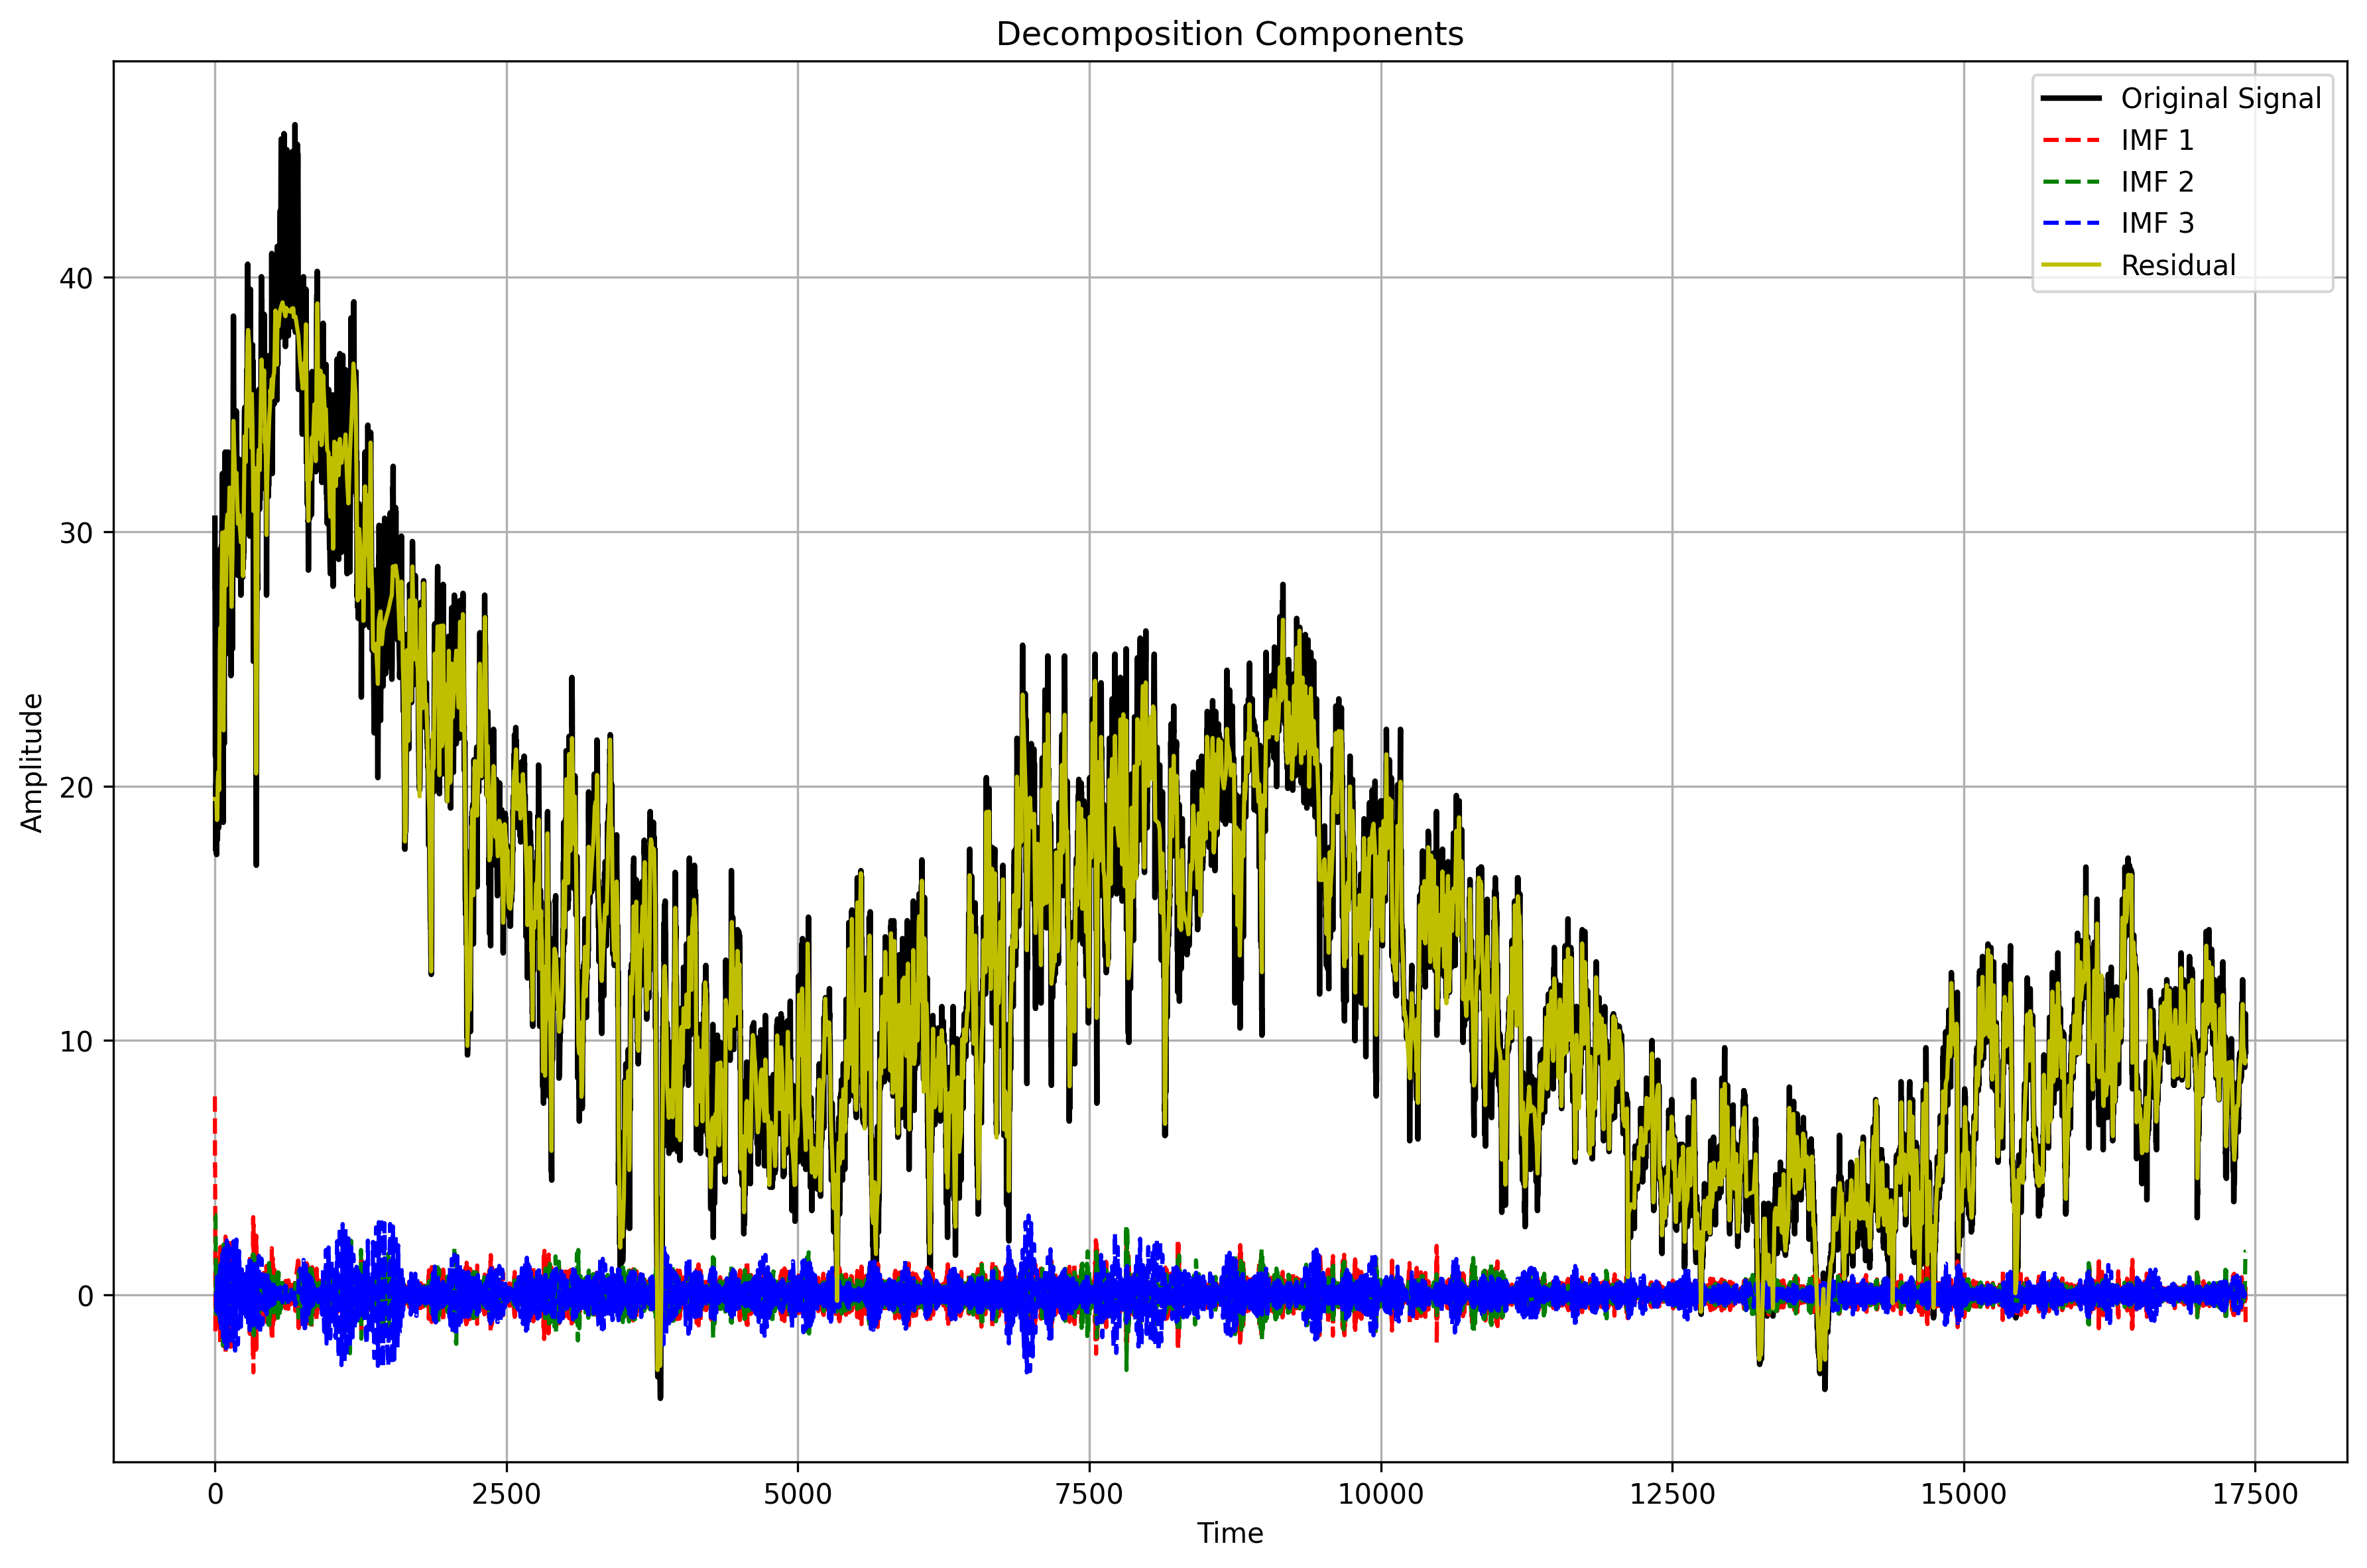
Task: Click the y-axis tick label '10'
Action: [x=76, y=1041]
